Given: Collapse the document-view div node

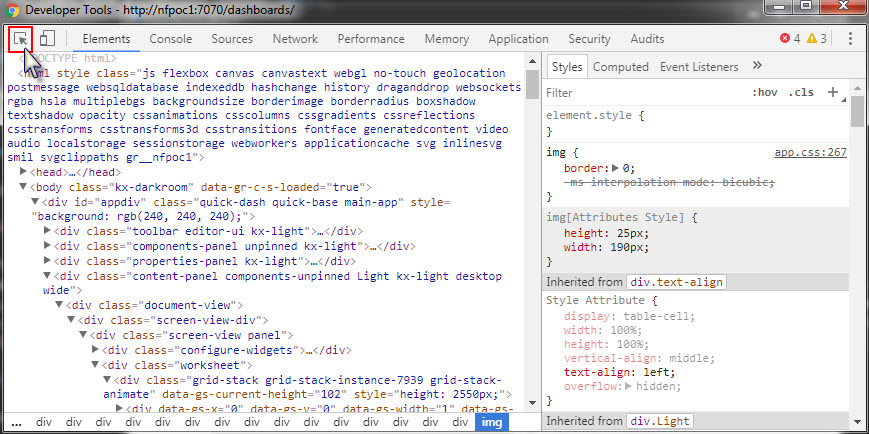Looking at the screenshot, I should (x=59, y=305).
